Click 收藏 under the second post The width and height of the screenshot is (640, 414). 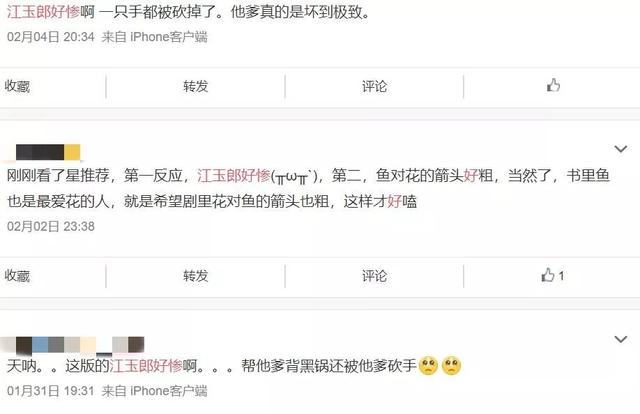click(x=17, y=276)
